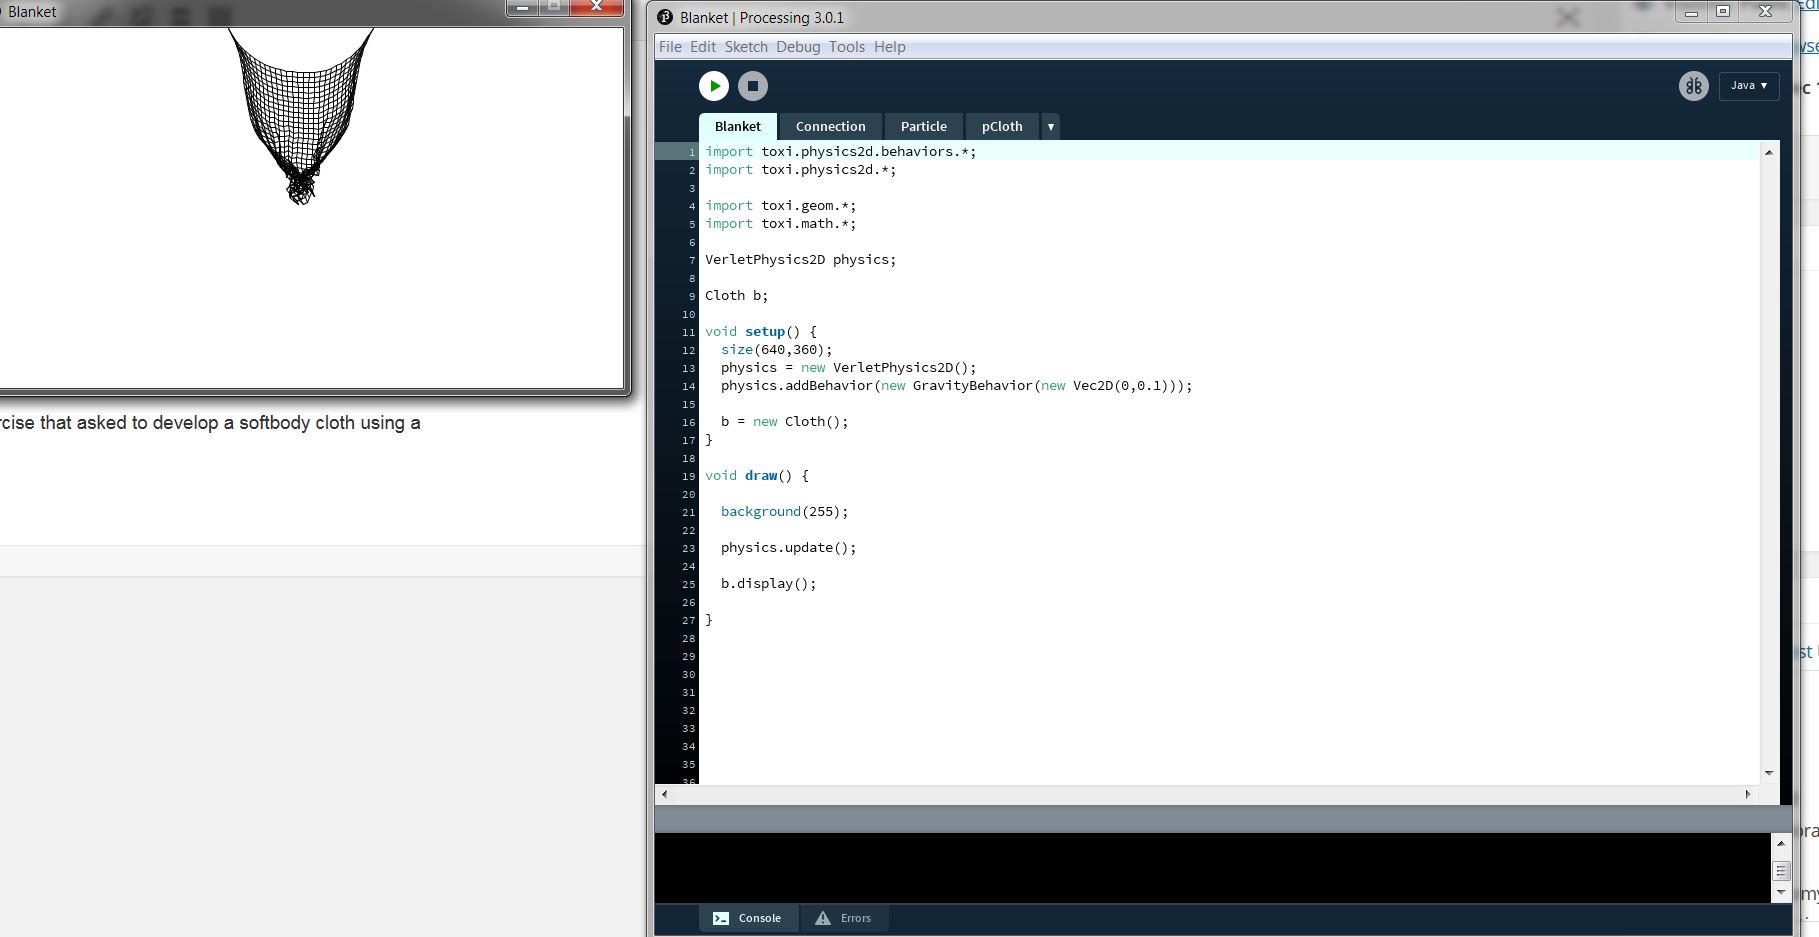The height and width of the screenshot is (937, 1819).
Task: Open the pCloth tab
Action: click(1001, 127)
